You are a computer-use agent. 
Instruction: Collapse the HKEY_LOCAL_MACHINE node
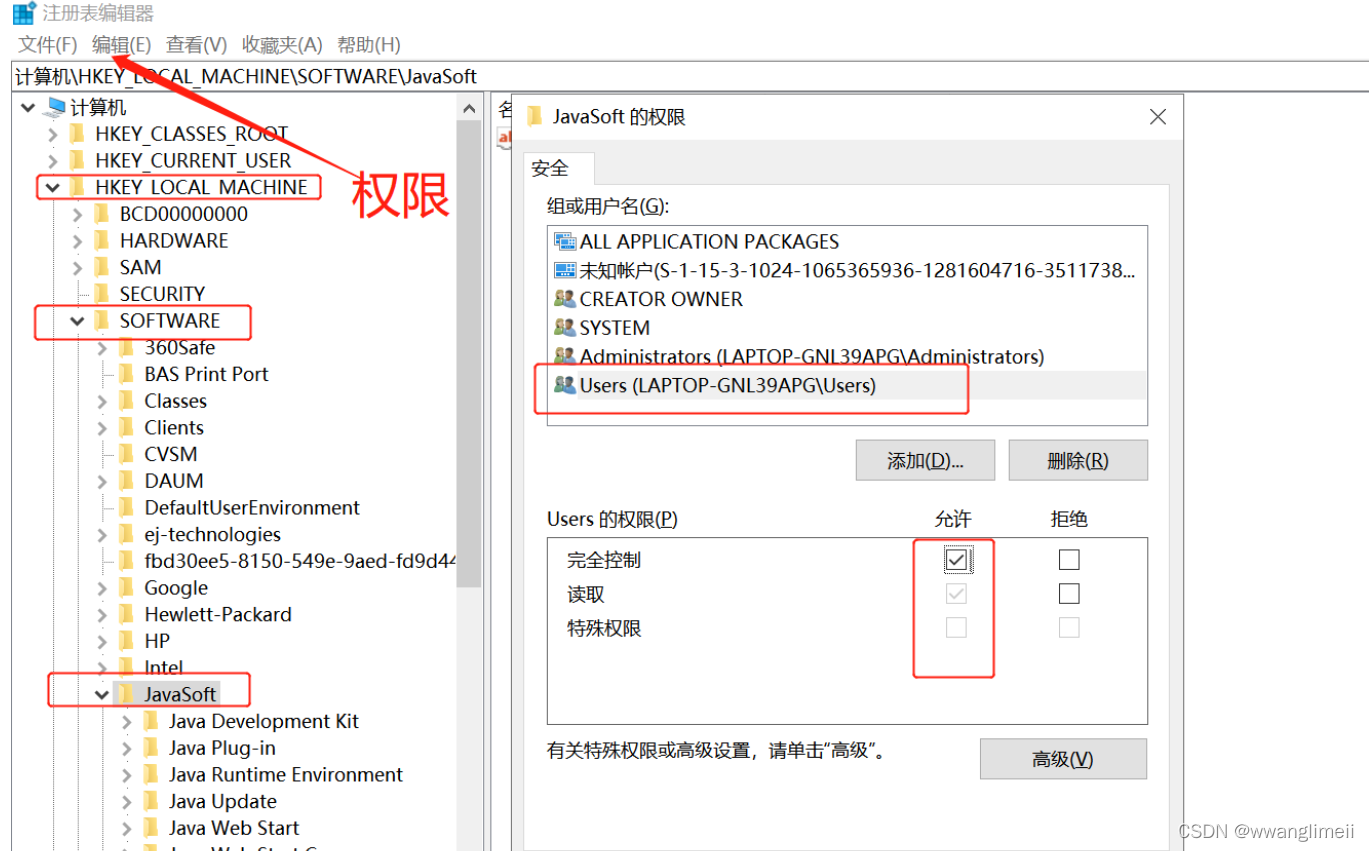pos(53,187)
